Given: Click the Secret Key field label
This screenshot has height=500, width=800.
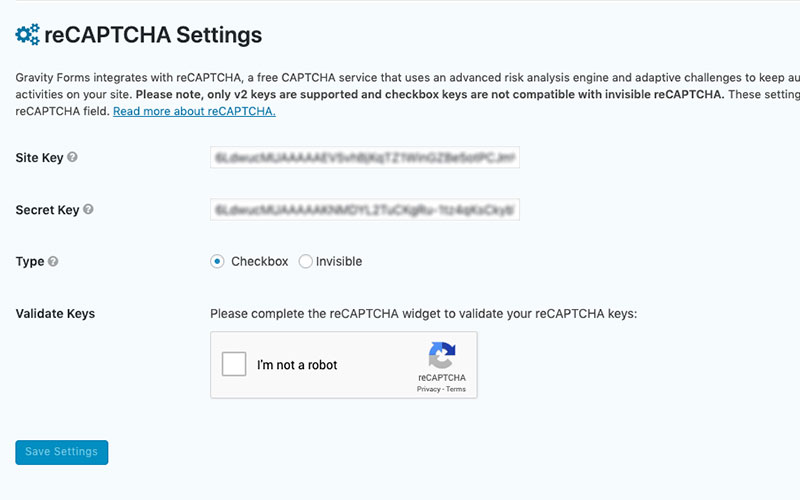Looking at the screenshot, I should tap(47, 210).
